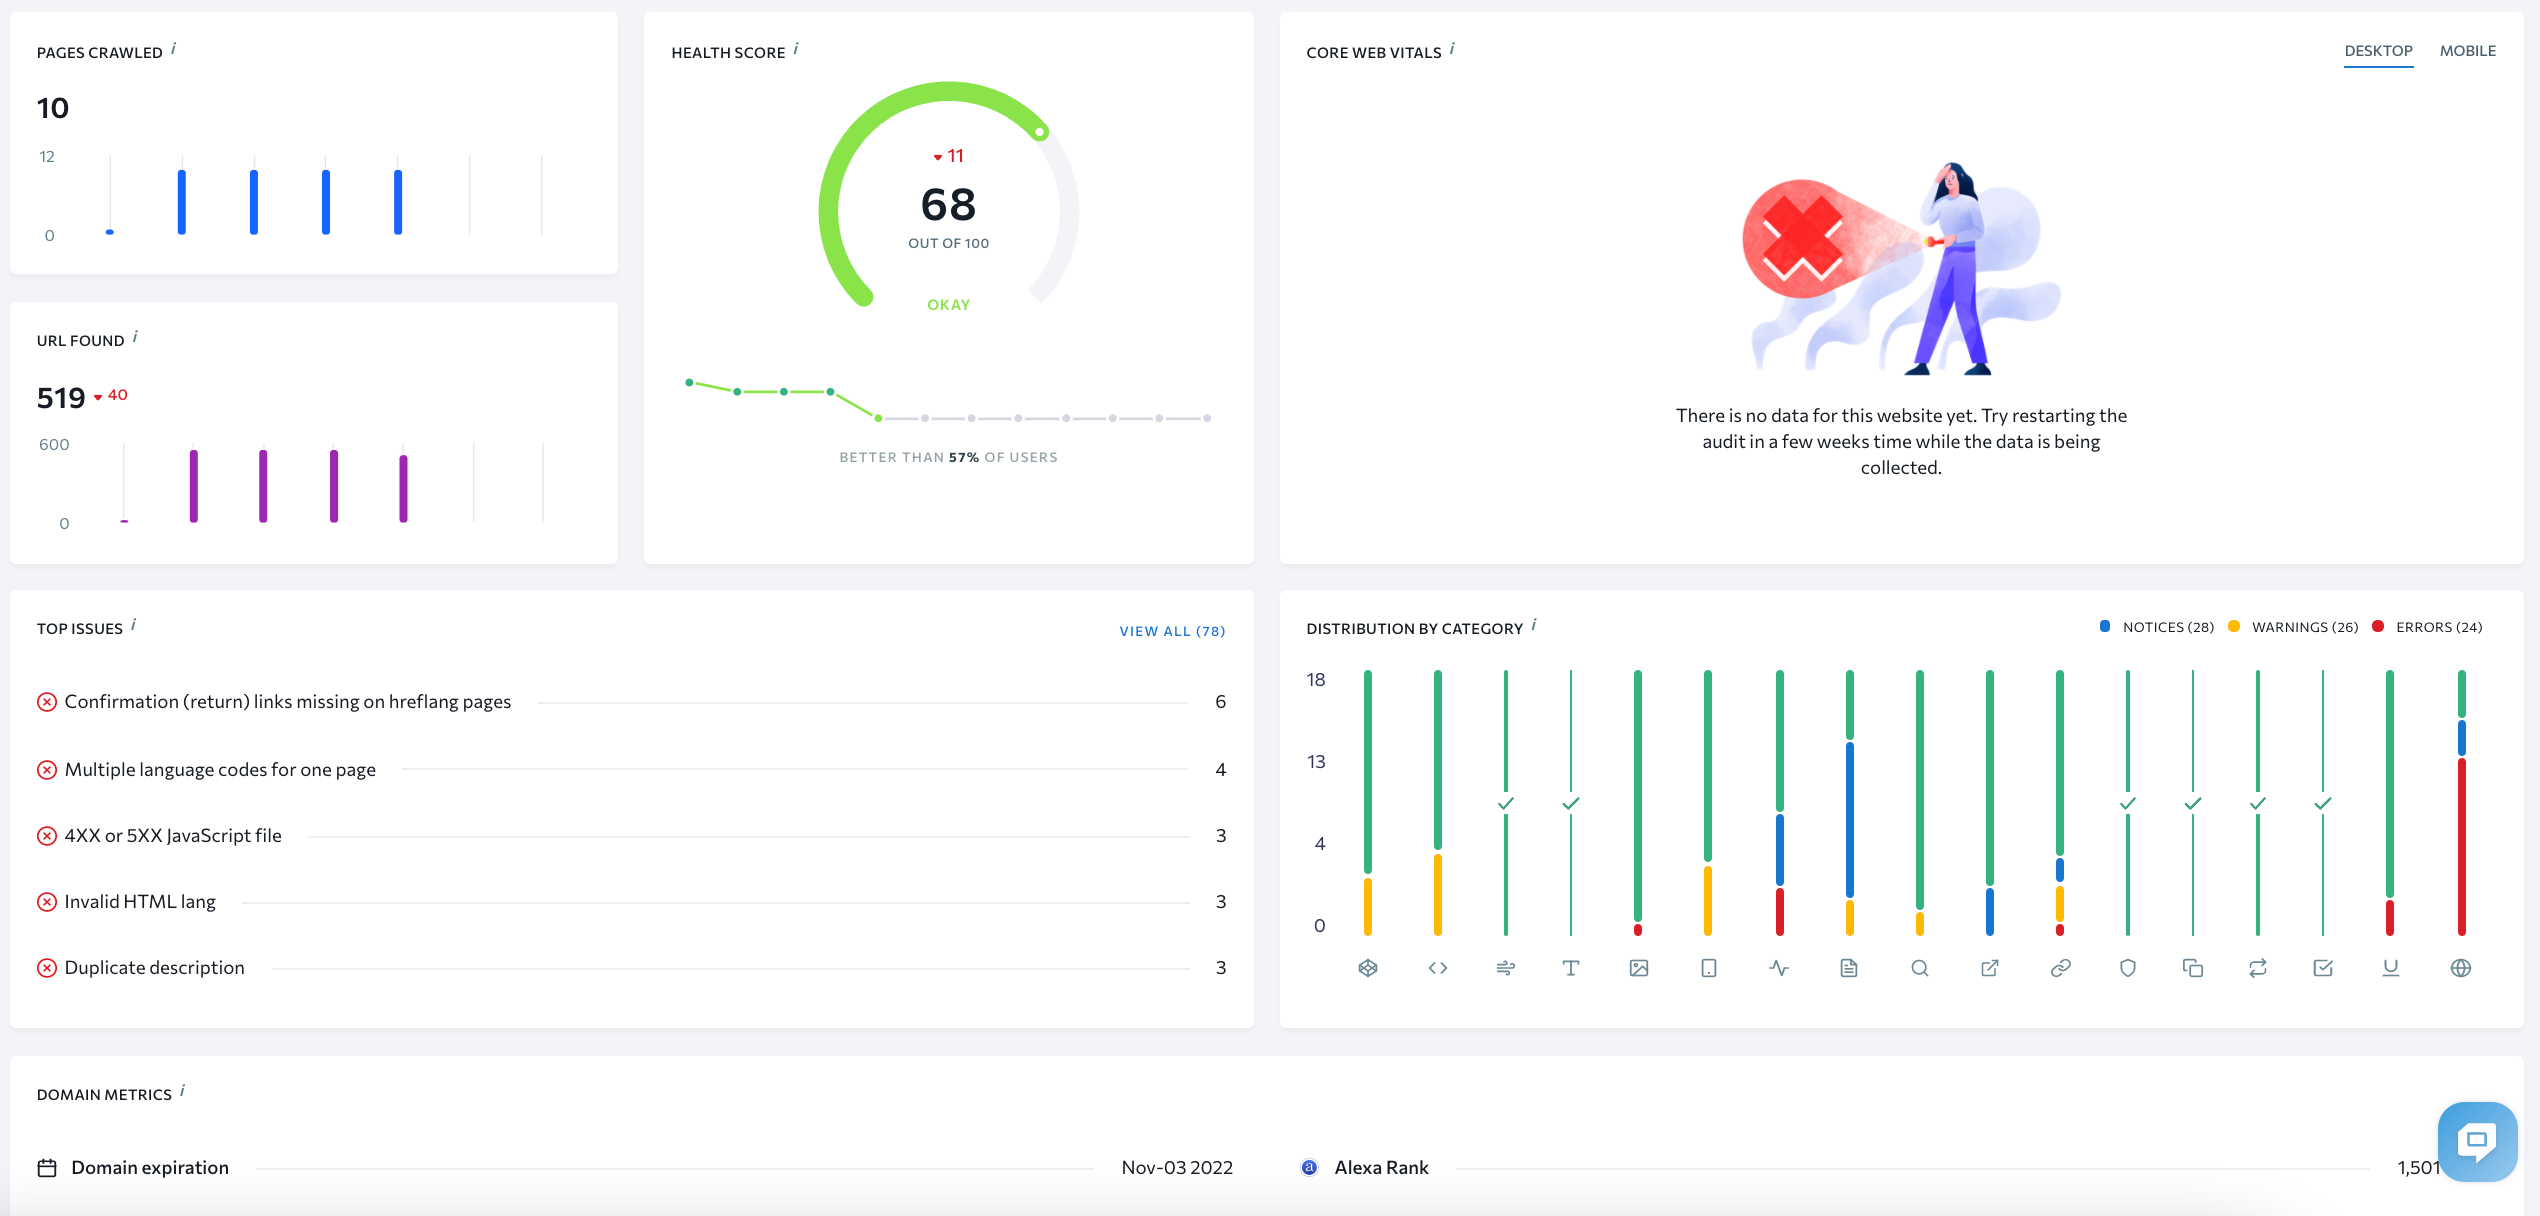Click the shield security category icon

[2128, 968]
